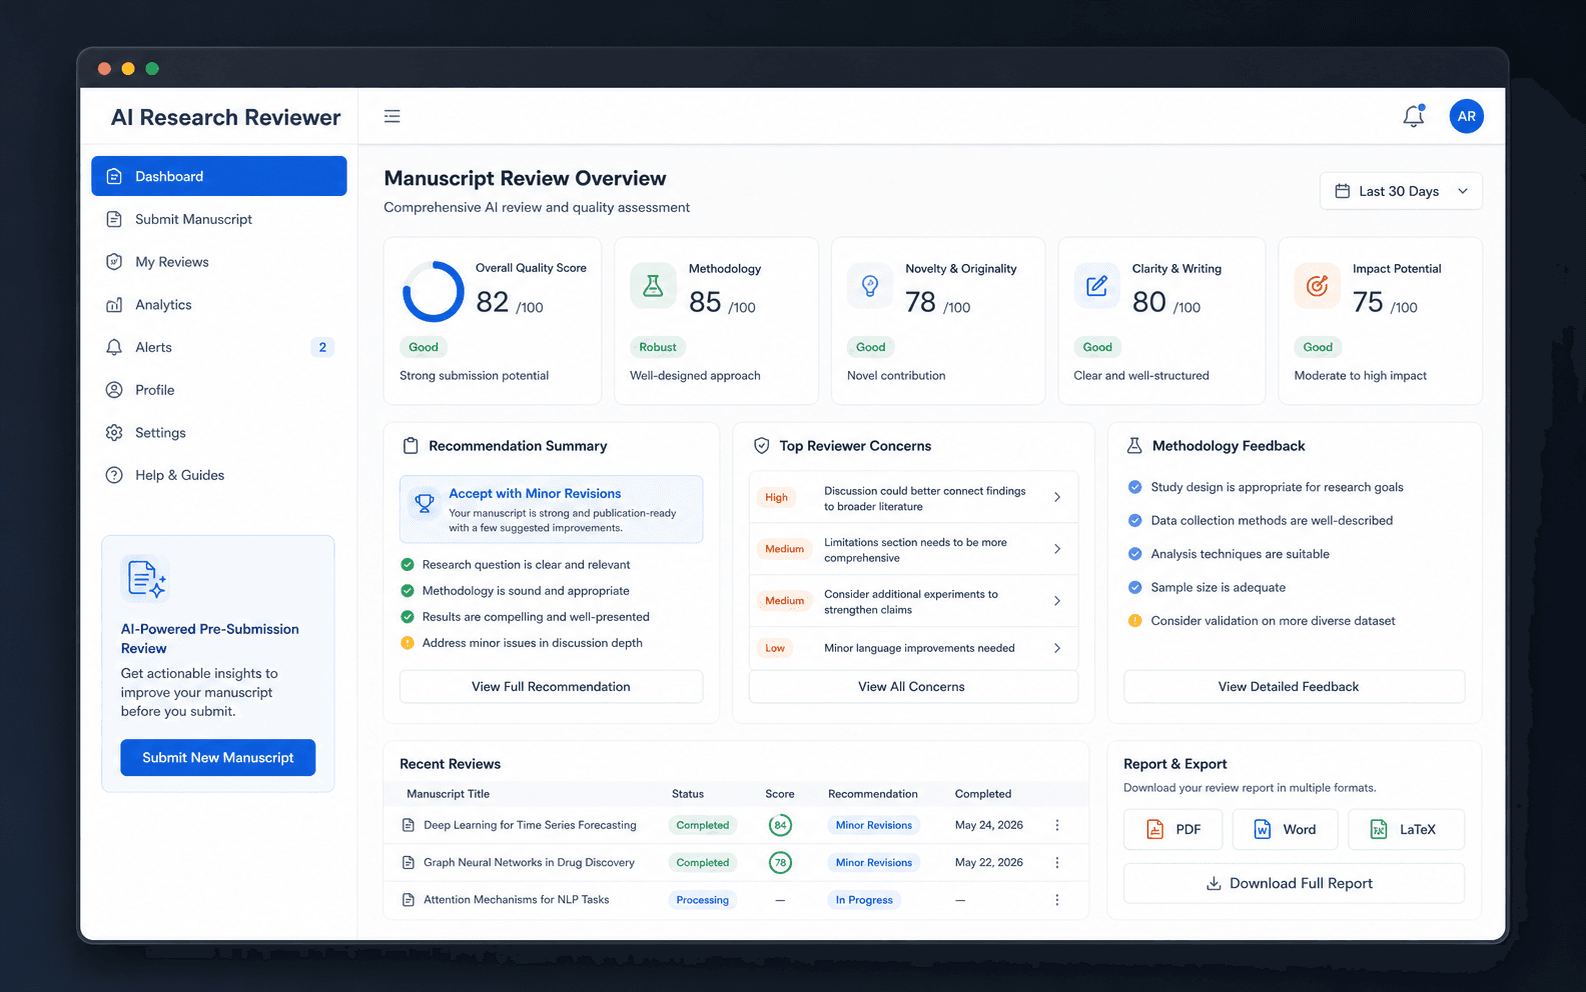Go to Dashboard in sidebar
This screenshot has height=992, width=1586.
(219, 176)
